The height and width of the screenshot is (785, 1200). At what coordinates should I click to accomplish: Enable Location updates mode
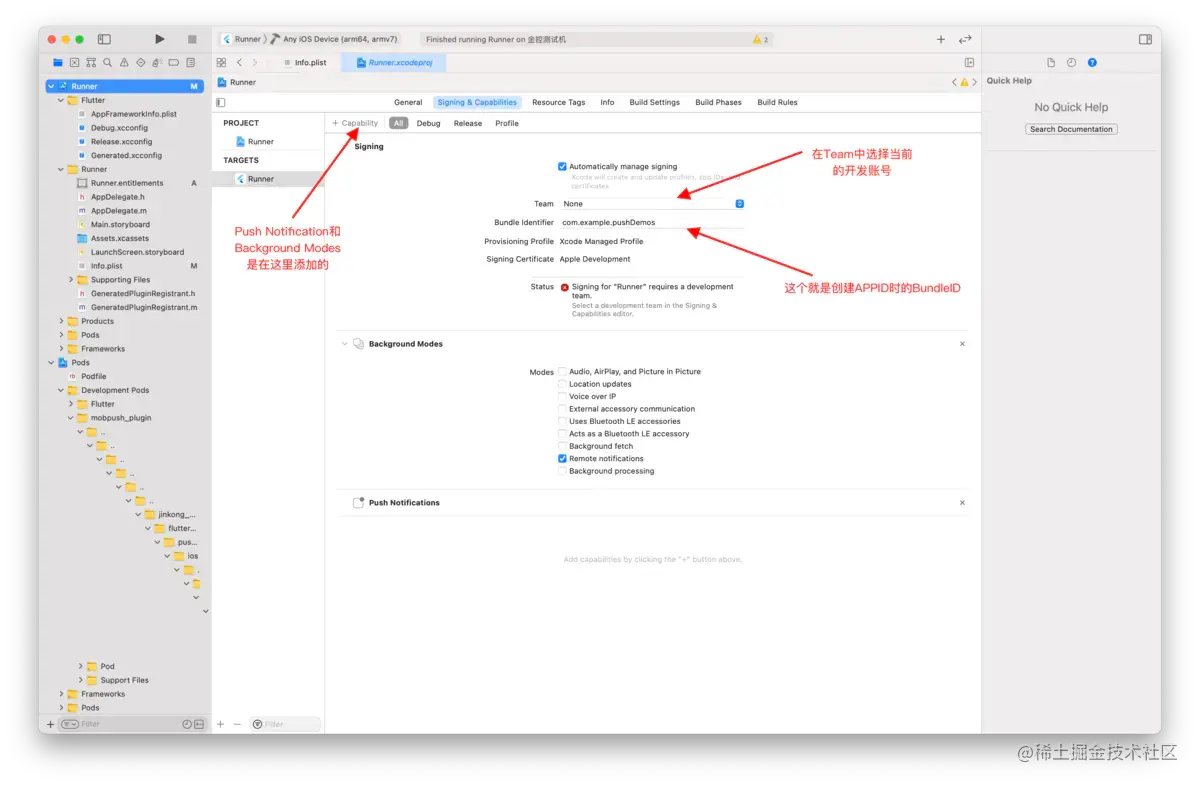[562, 384]
